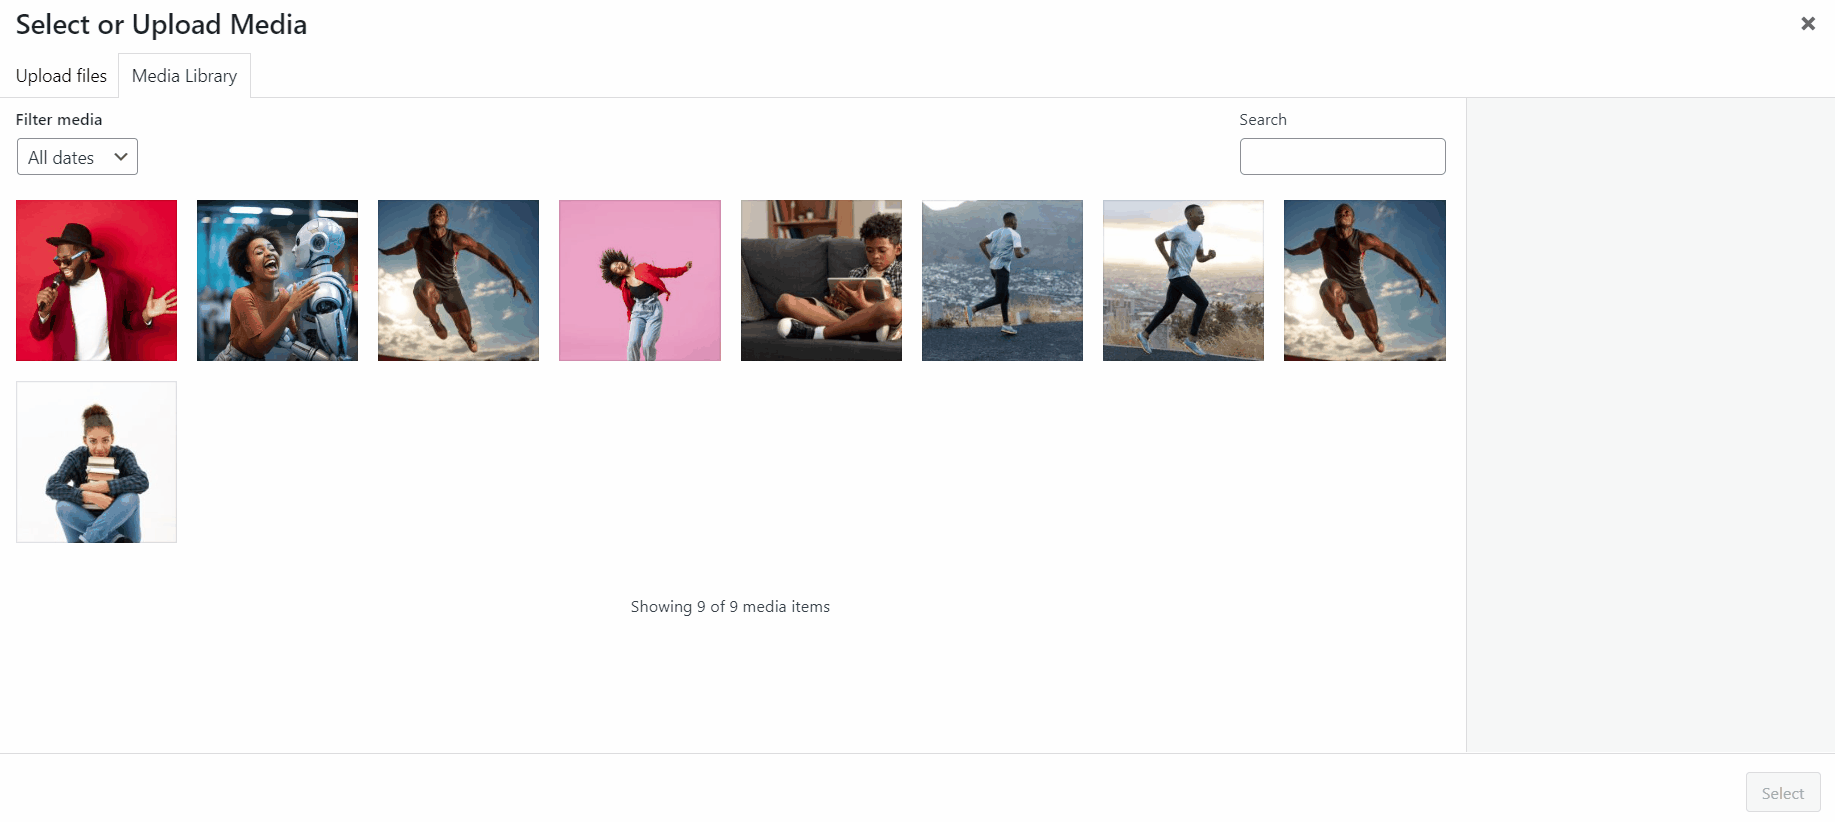Choose the boy with tablet on couch
Screen dimensions: 1835x822
coord(821,280)
